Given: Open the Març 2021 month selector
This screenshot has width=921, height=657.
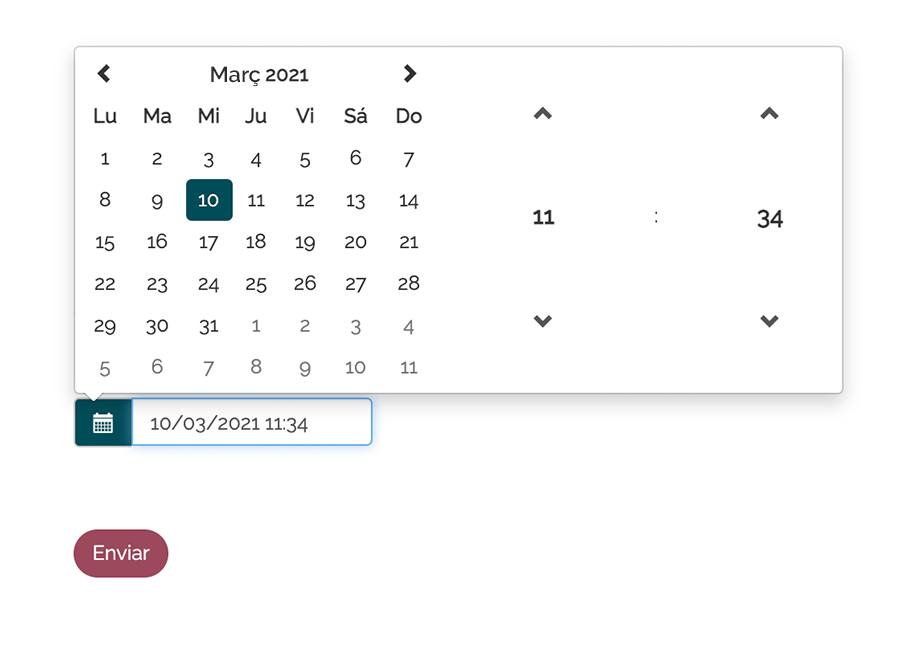Looking at the screenshot, I should [259, 75].
